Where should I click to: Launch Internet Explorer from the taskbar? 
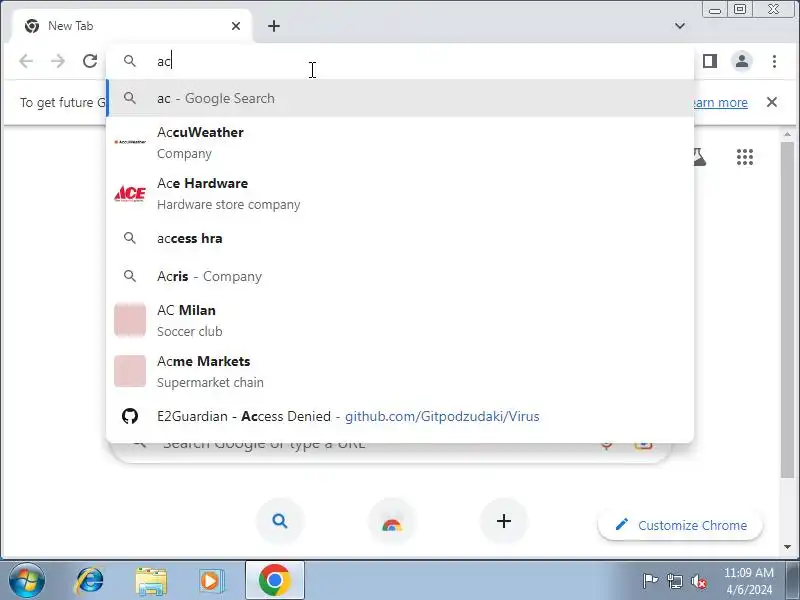[x=90, y=581]
